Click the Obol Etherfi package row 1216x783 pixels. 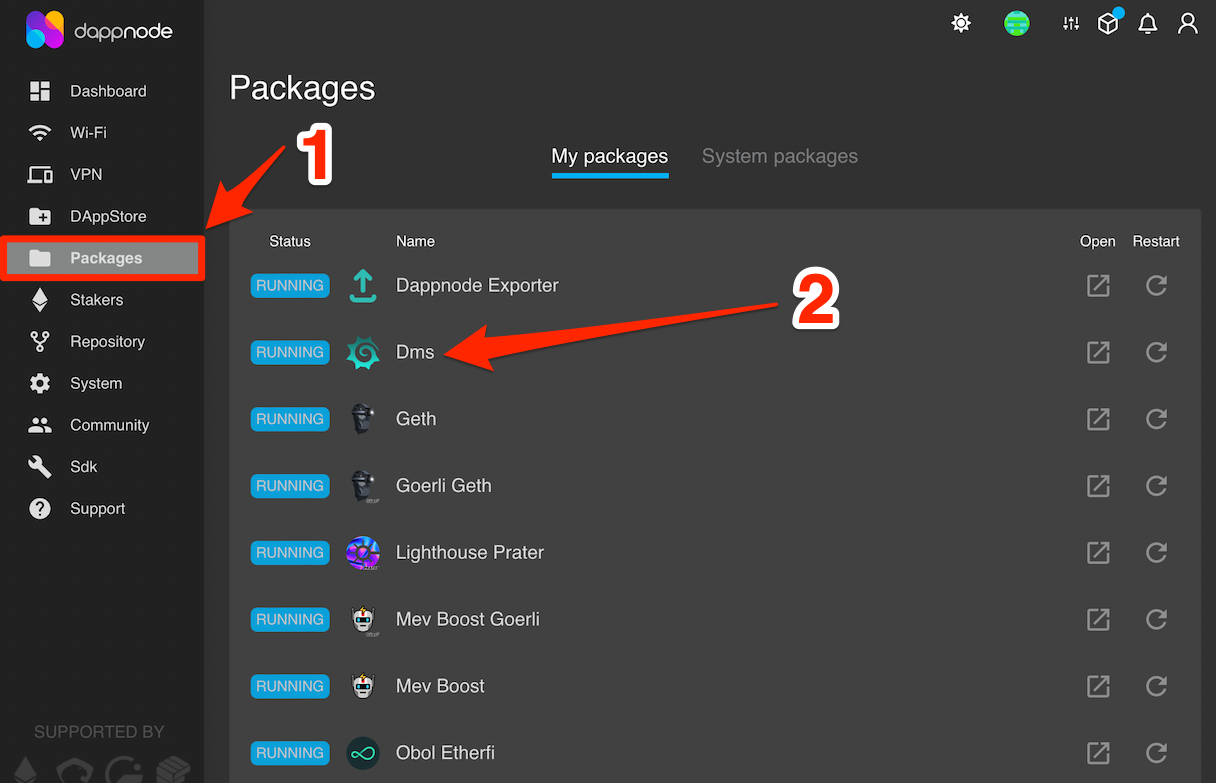pyautogui.click(x=445, y=753)
